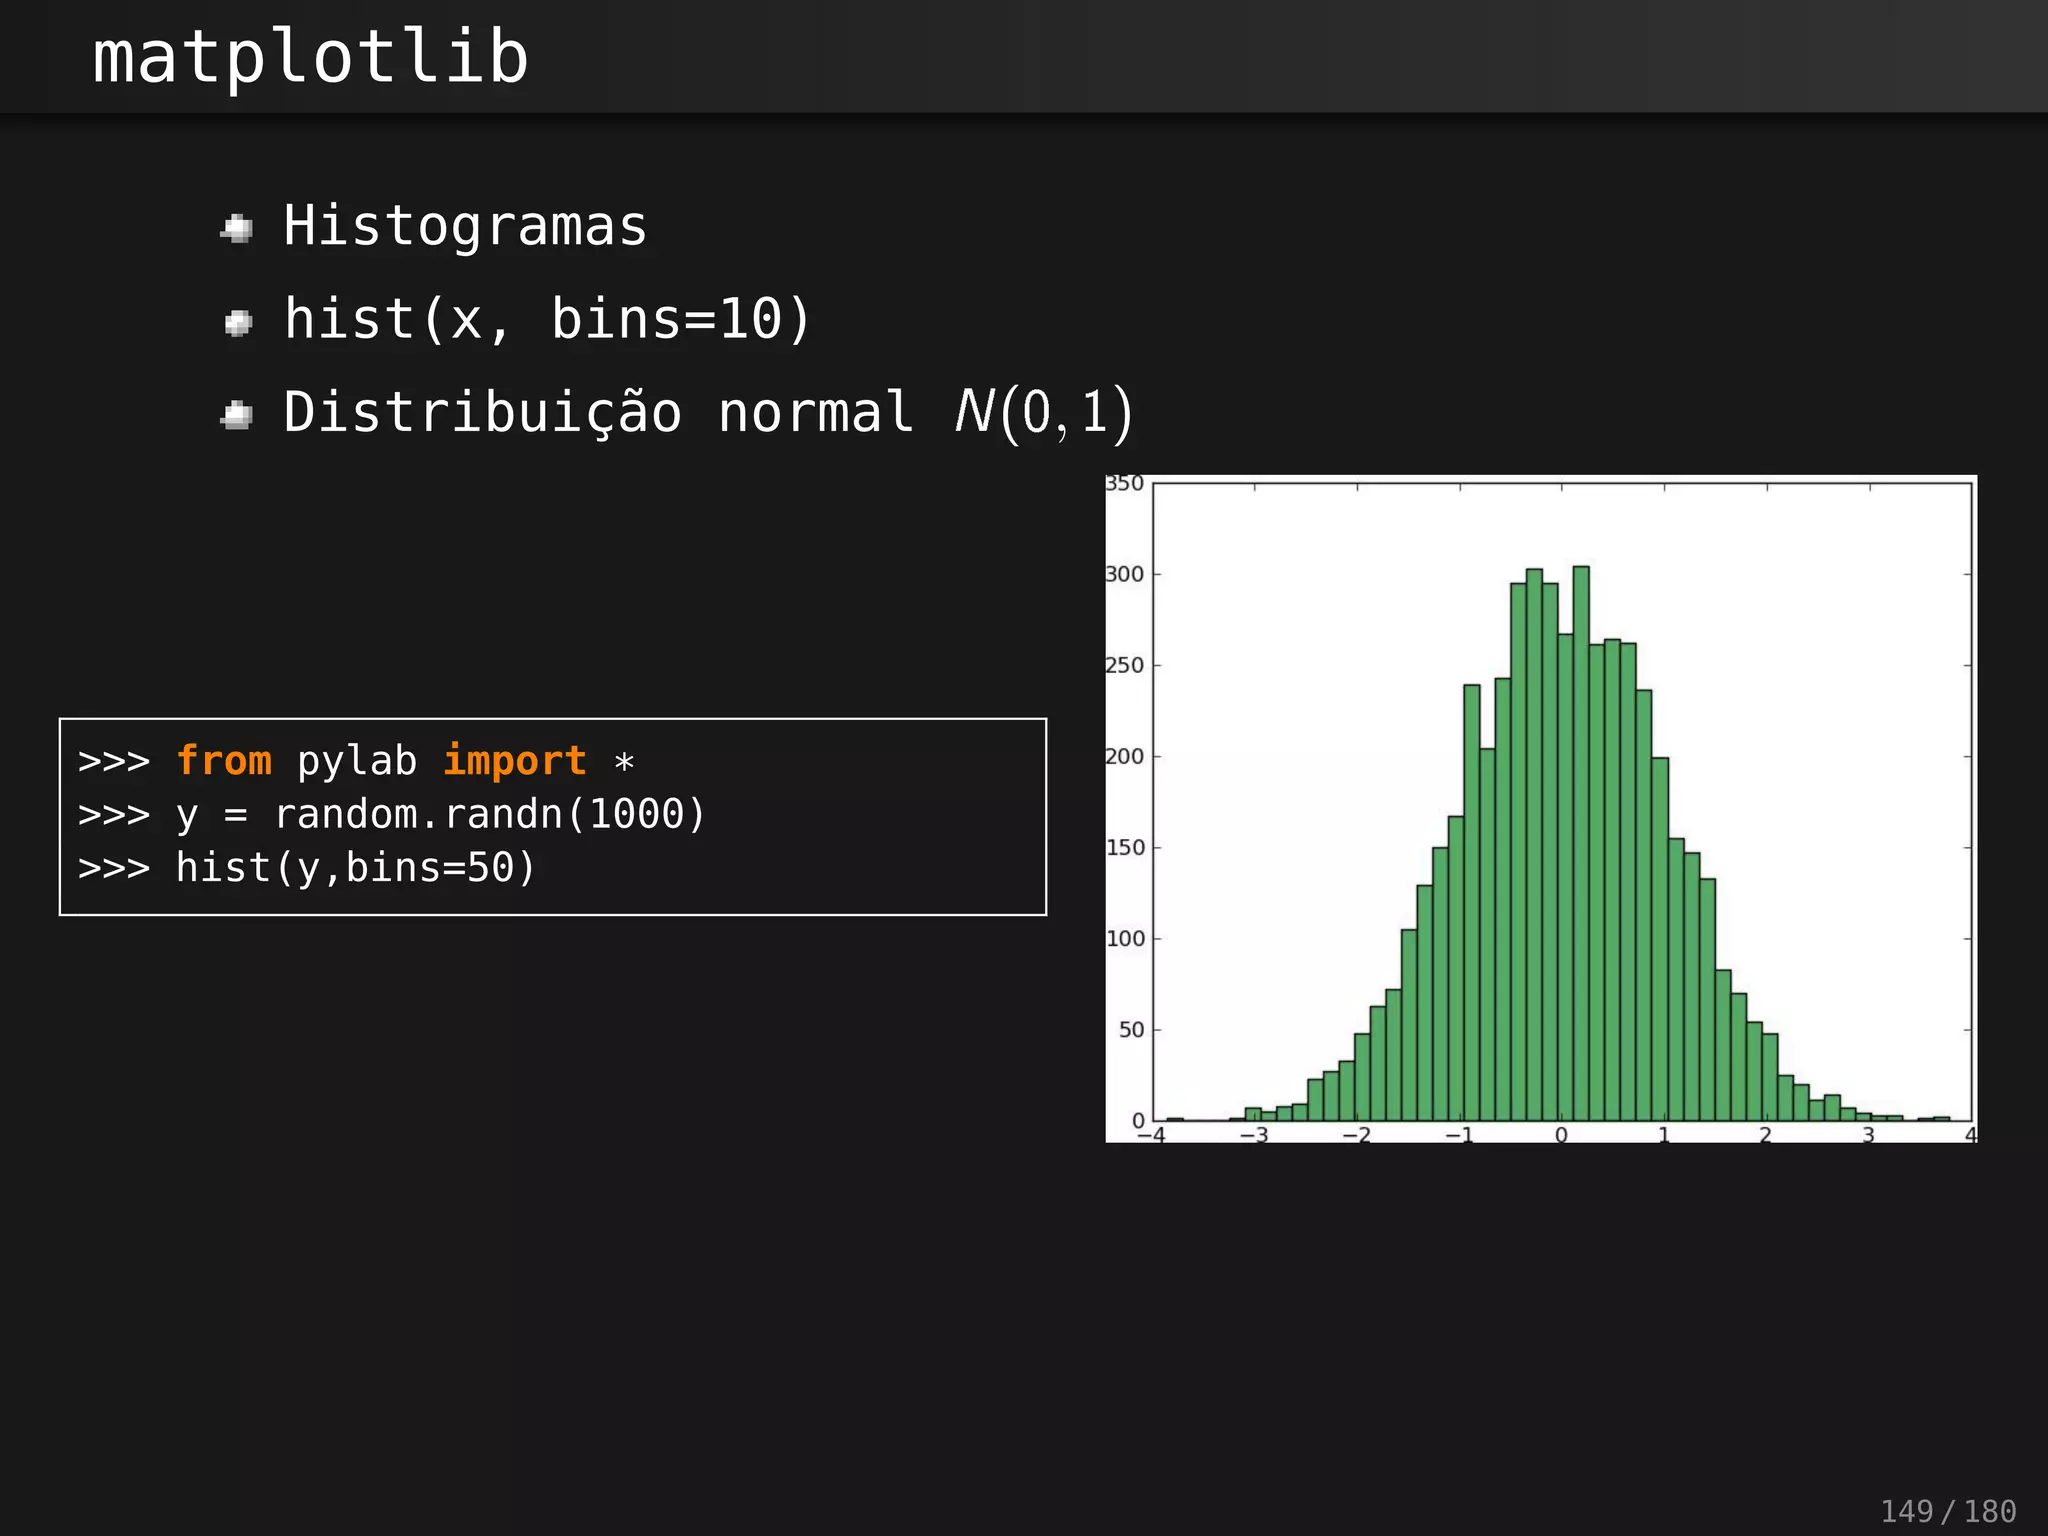Viewport: 2048px width, 1536px height.
Task: Click the histogram plot image
Action: (x=1541, y=809)
